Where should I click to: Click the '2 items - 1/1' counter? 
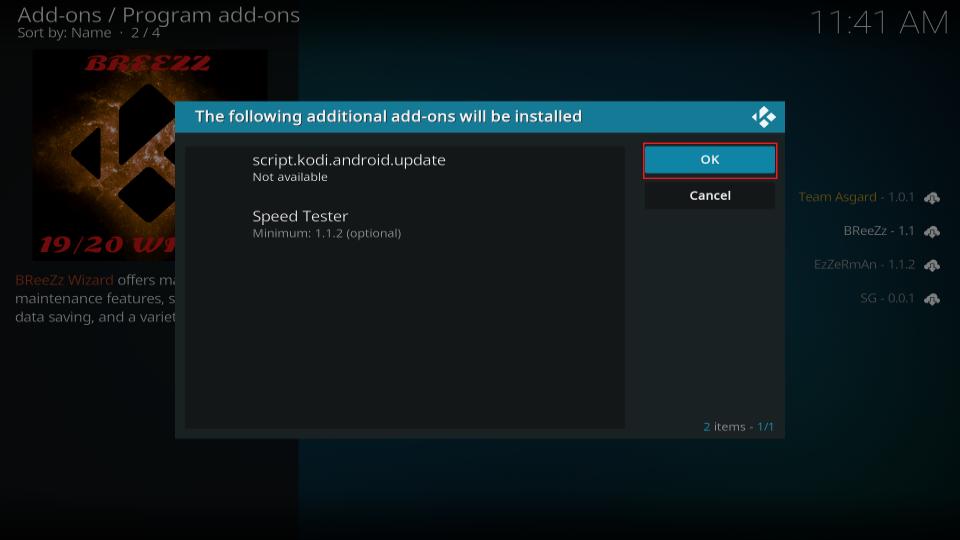(x=738, y=427)
